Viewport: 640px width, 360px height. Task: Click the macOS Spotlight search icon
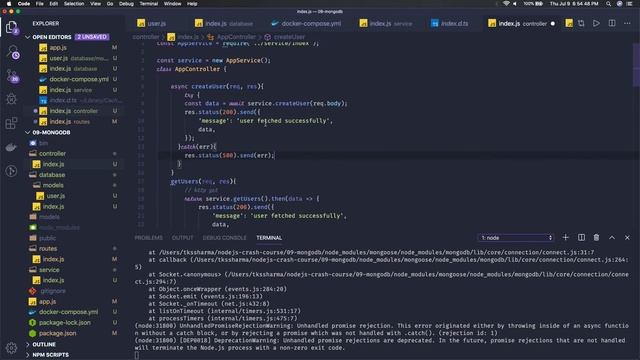pos(608,4)
